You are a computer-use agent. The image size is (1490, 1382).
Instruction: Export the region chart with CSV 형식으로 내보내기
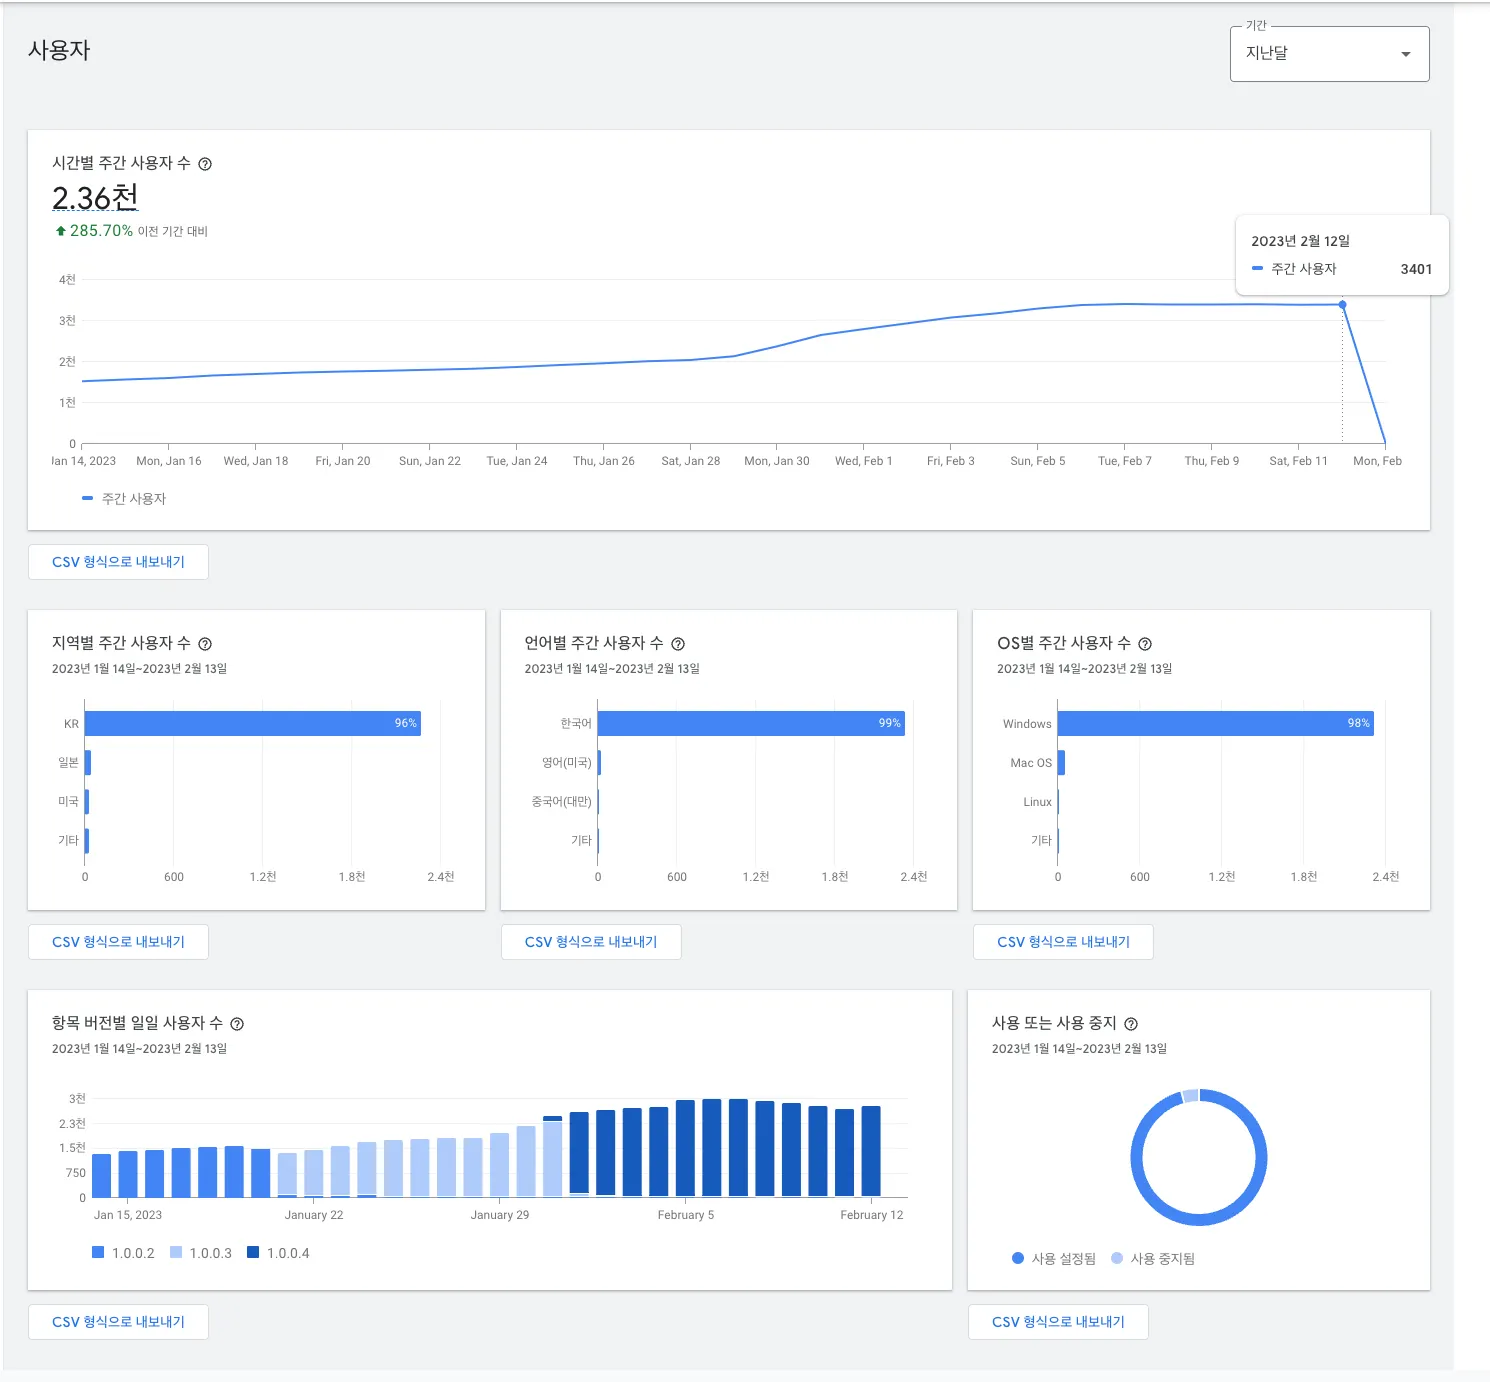118,942
